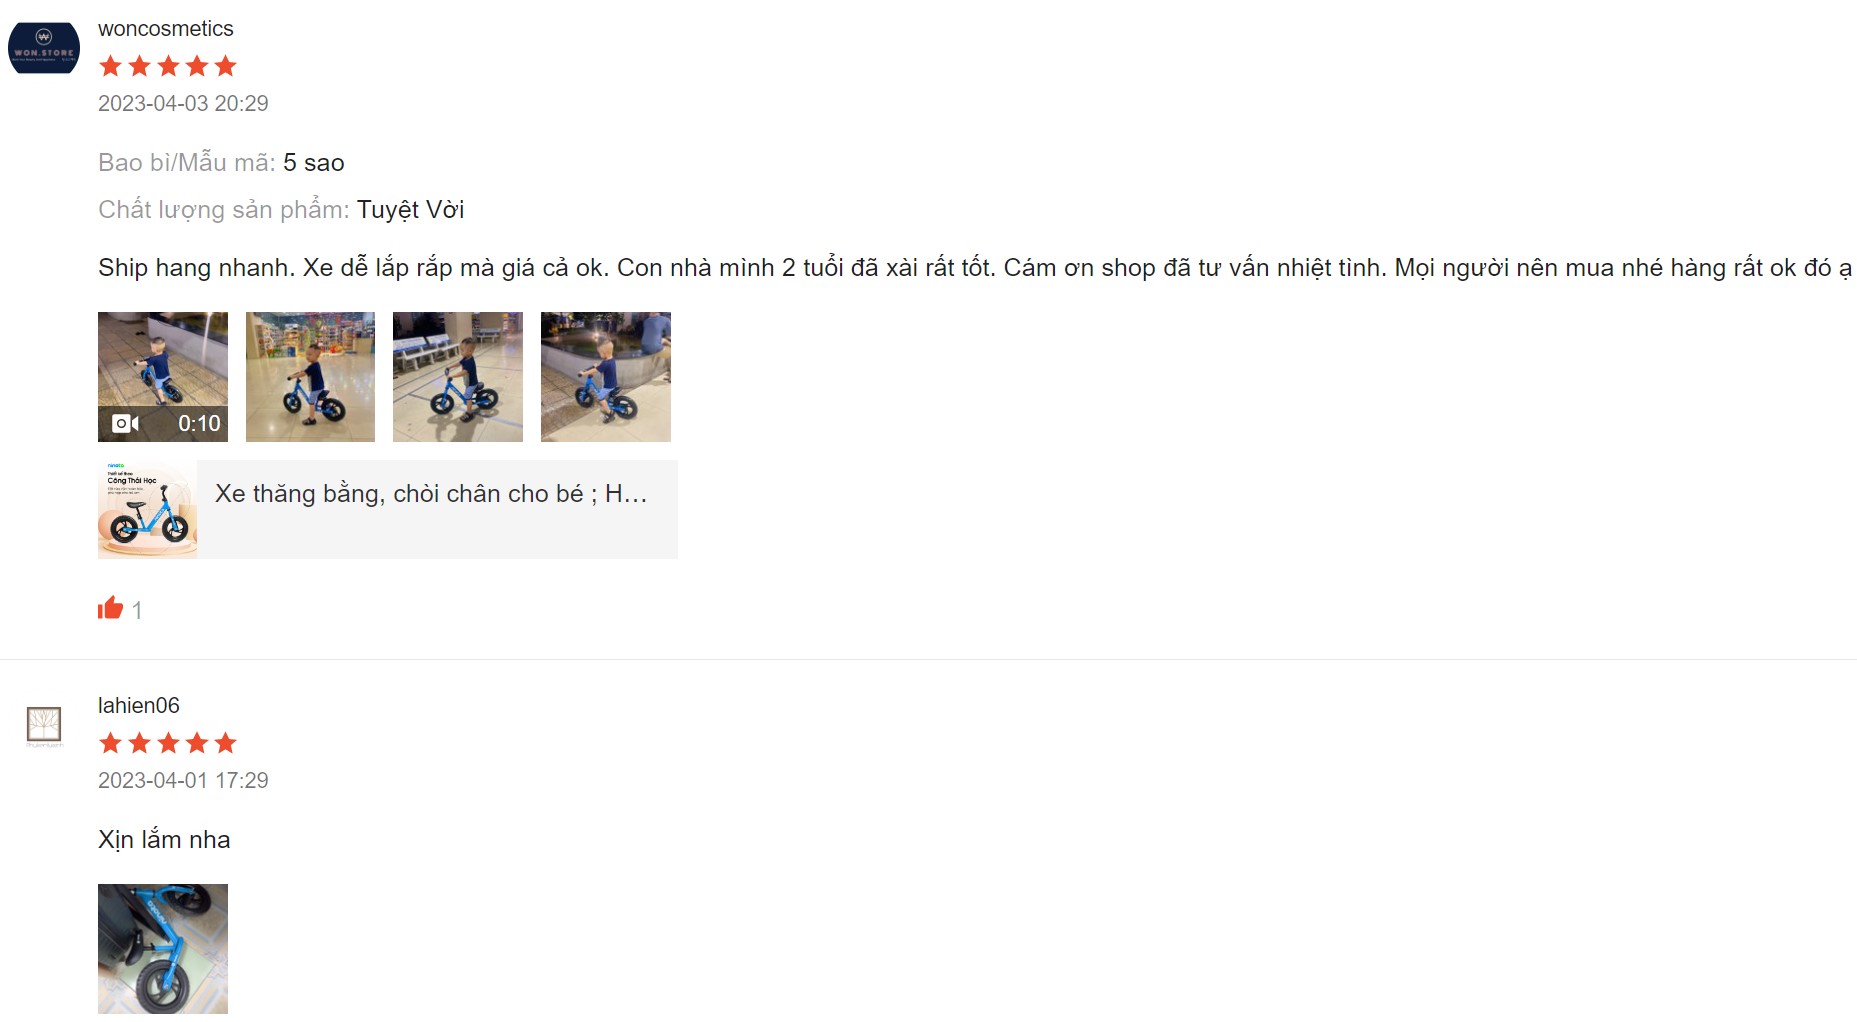Viewport: 1857px width, 1022px height.
Task: Click the review date 2023-04-03 20:29
Action: 183,103
